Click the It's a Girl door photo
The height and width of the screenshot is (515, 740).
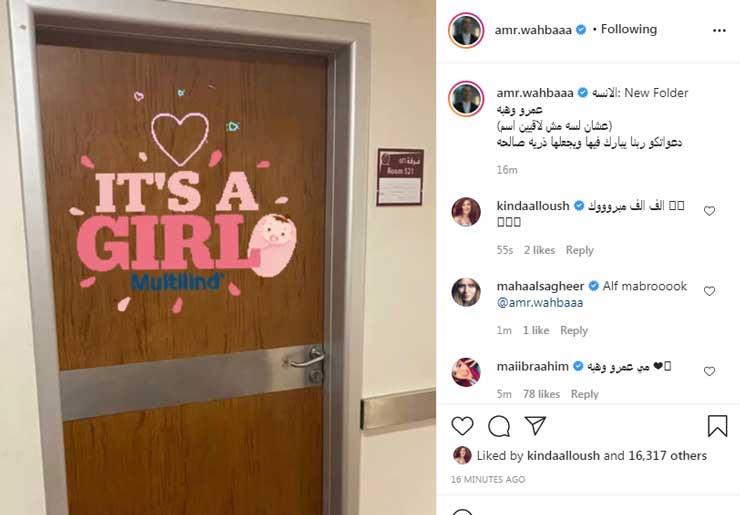(x=218, y=257)
